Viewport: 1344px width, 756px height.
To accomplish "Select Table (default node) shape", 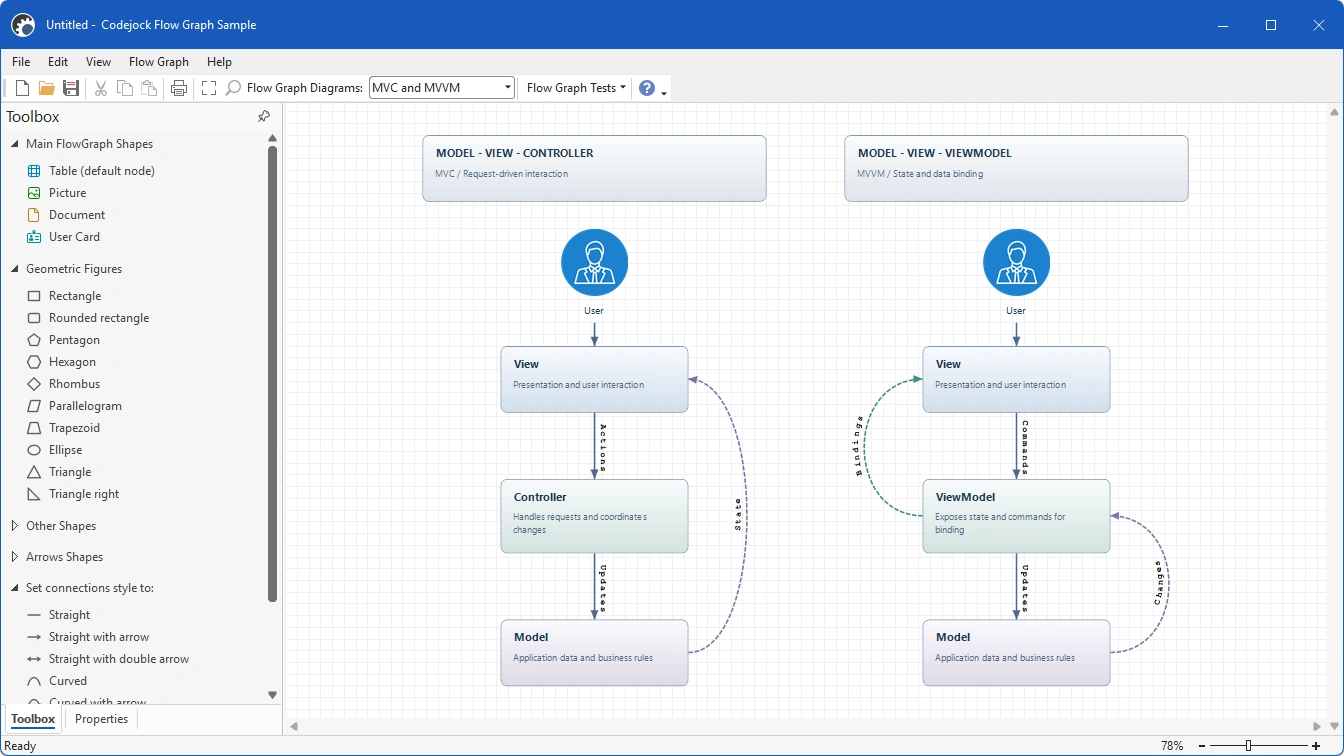I will point(102,171).
